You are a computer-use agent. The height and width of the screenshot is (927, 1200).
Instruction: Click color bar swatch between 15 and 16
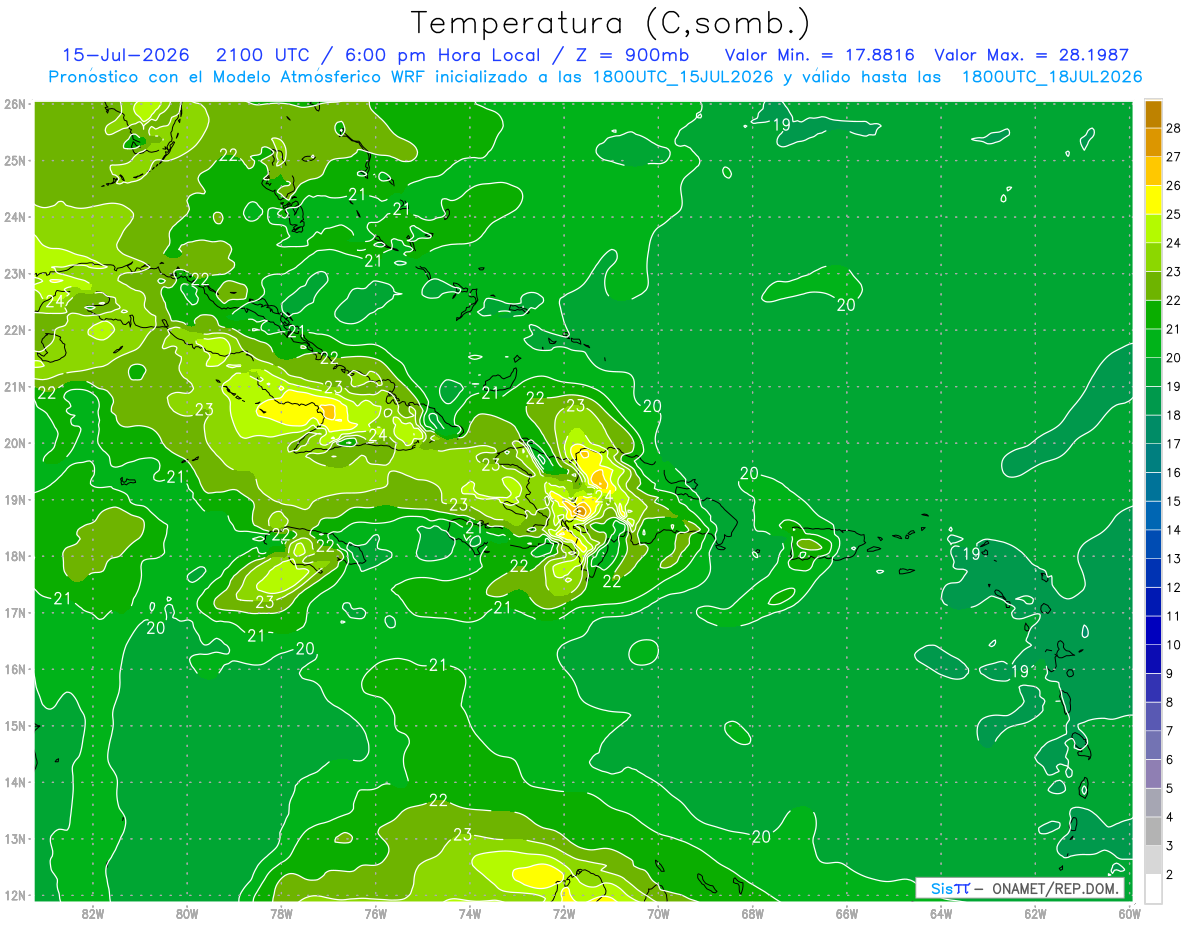1153,487
